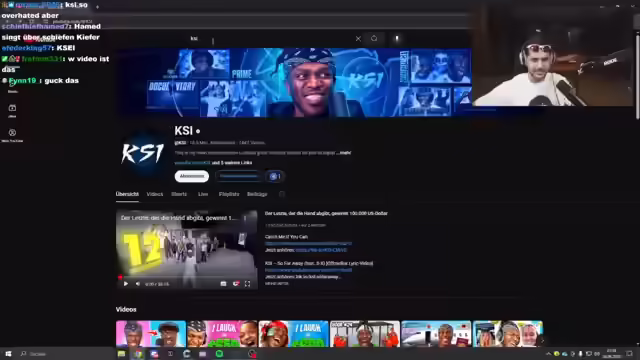The width and height of the screenshot is (640, 360).
Task: Click the taskbar clock
Action: [x=611, y=353]
